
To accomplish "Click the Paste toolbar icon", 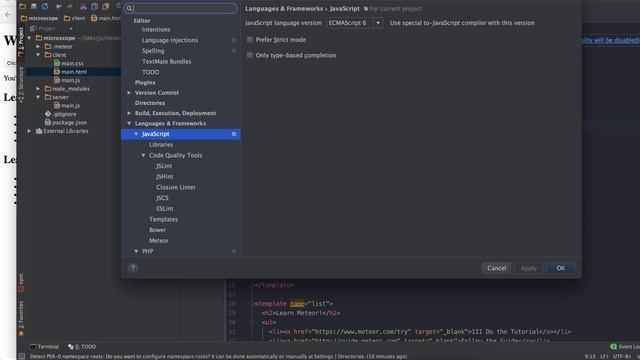I will click(x=106, y=6).
